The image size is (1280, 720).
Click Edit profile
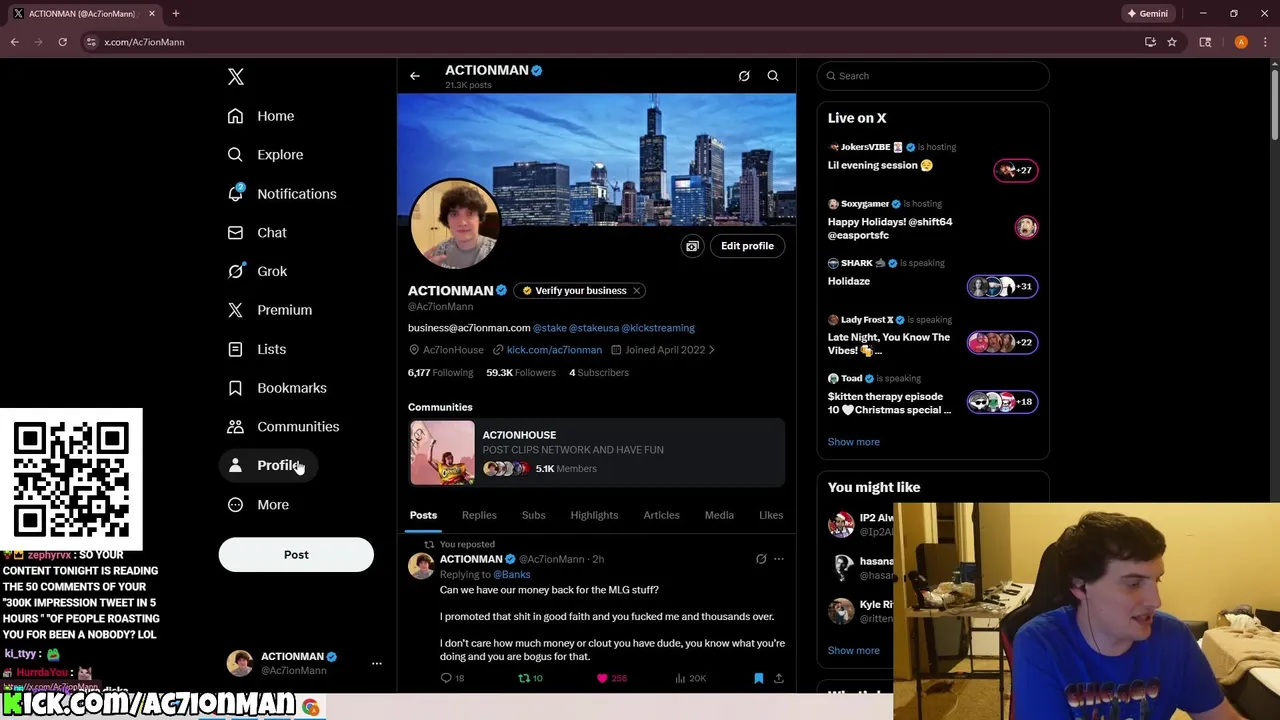(747, 246)
